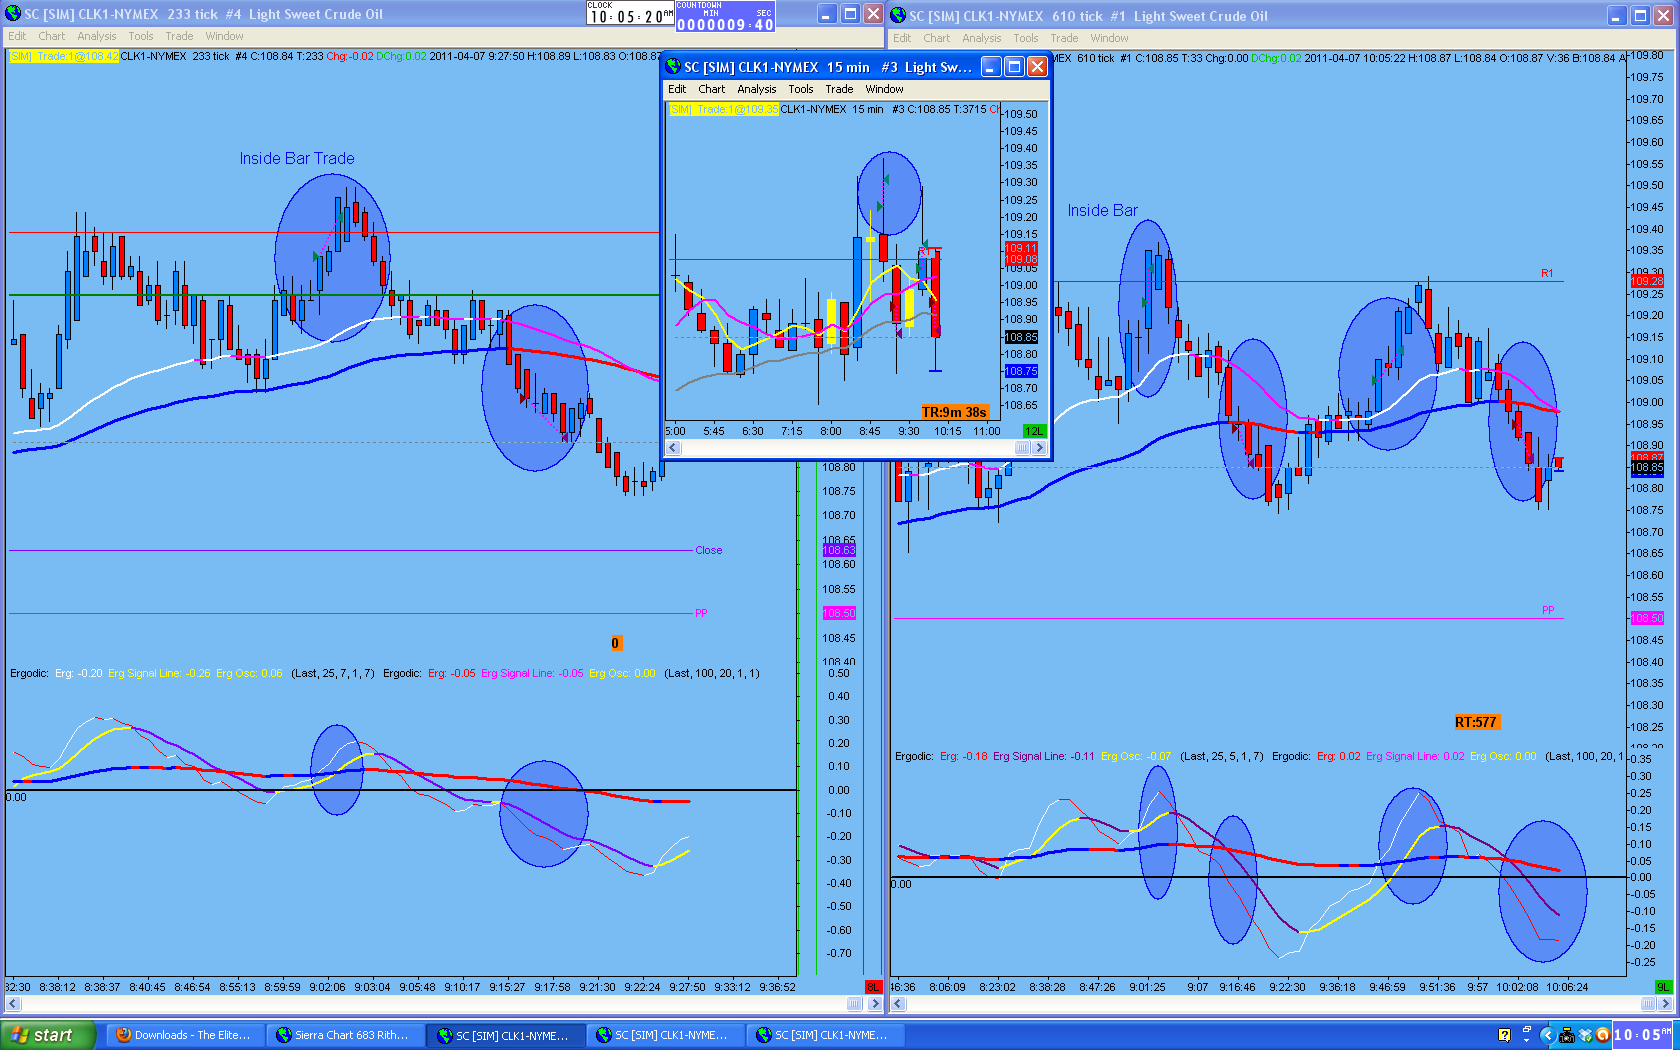This screenshot has height=1050, width=1680.
Task: Click right scroll arrow in 610 tick chart
Action: 1665,1003
